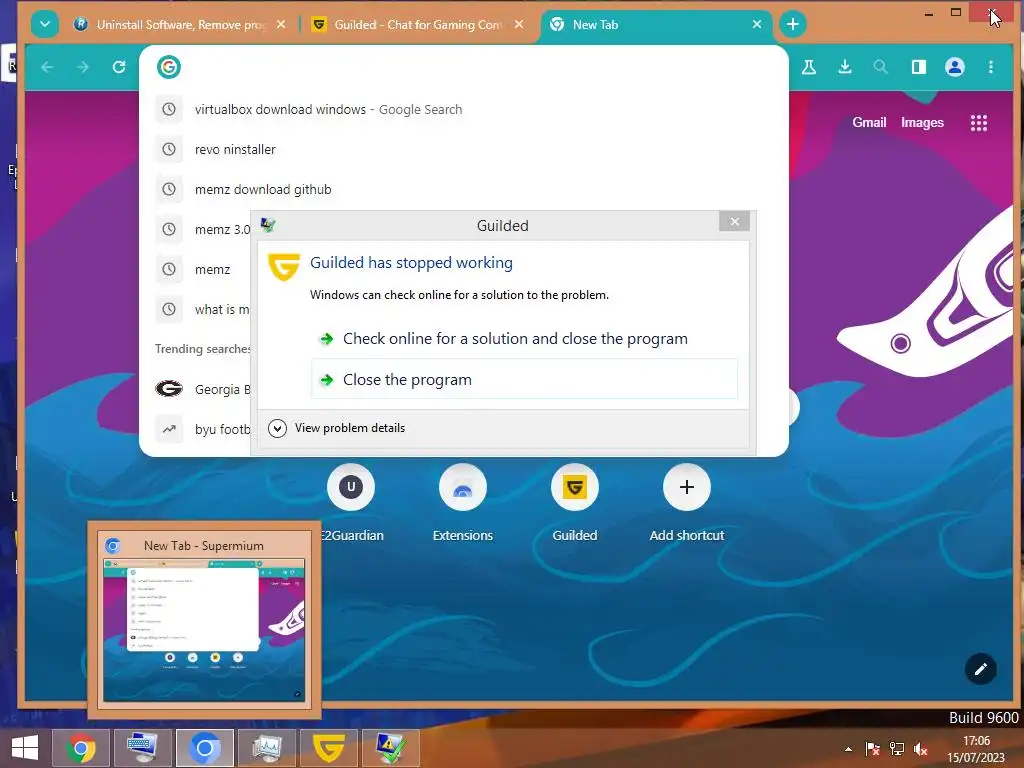Toggle the browser side panel
1024x768 pixels.
[x=918, y=67]
